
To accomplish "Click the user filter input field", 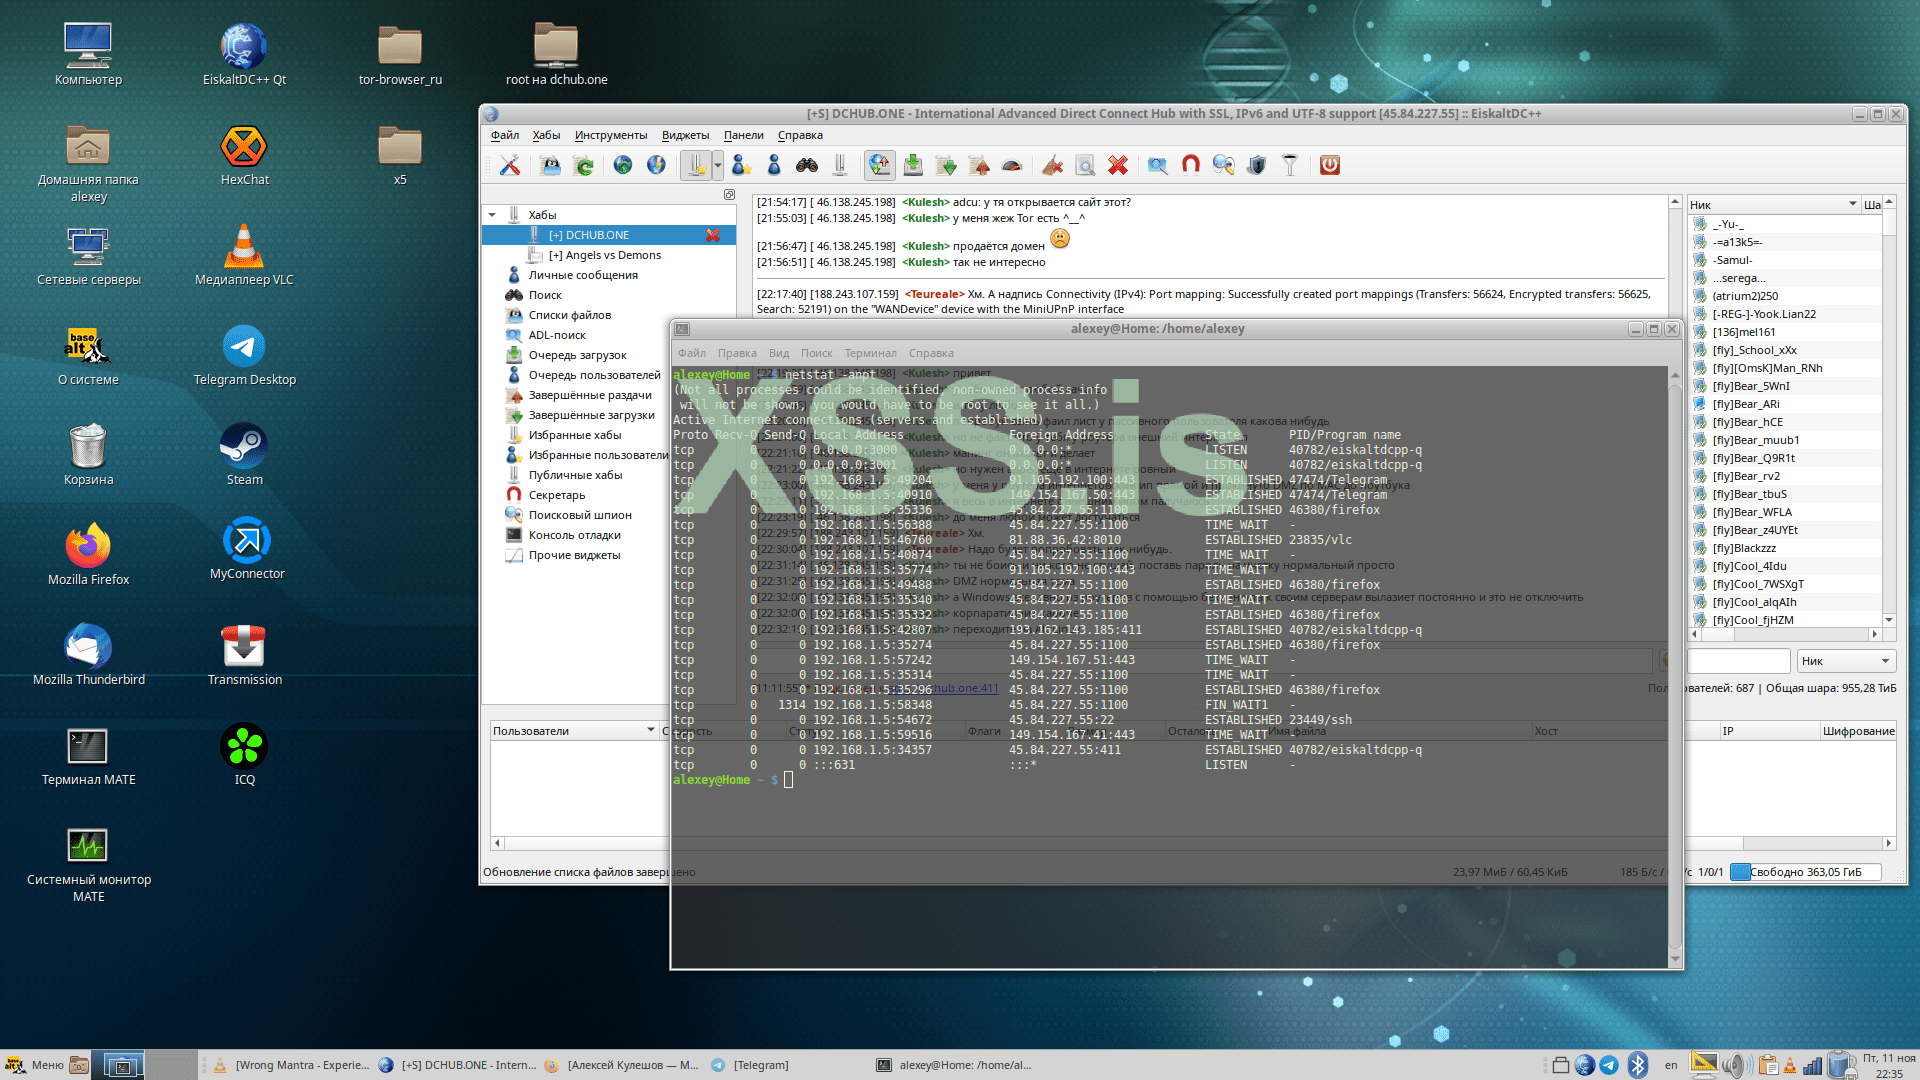I will coord(1738,661).
